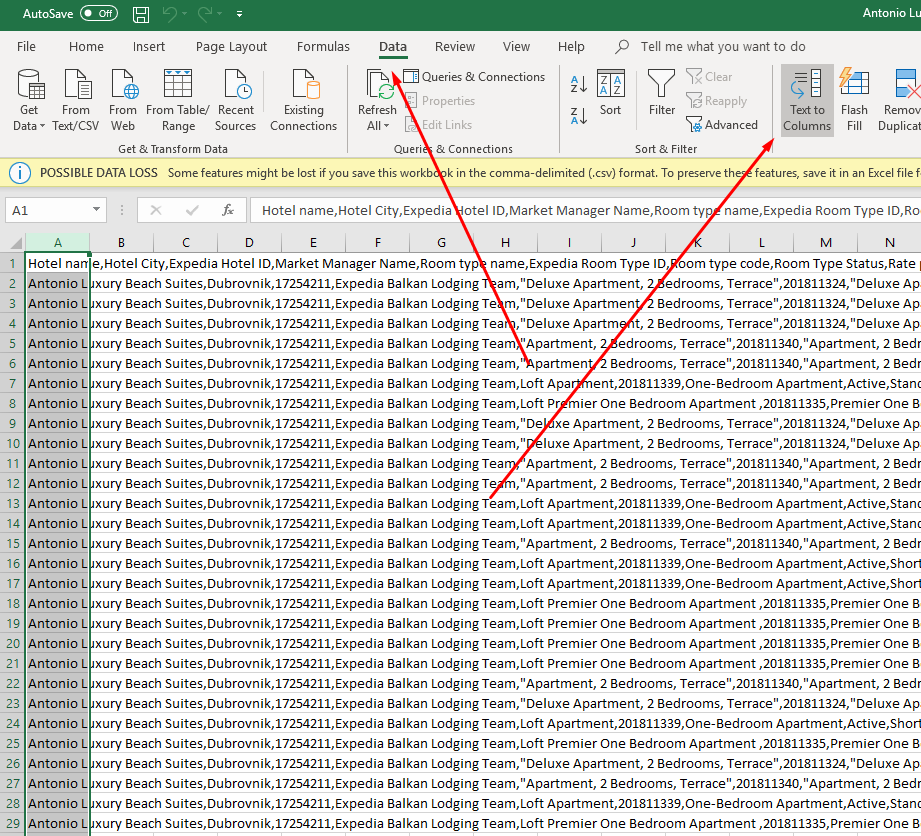Click cell A1 starting with Hotel name
921x836 pixels.
[x=58, y=264]
